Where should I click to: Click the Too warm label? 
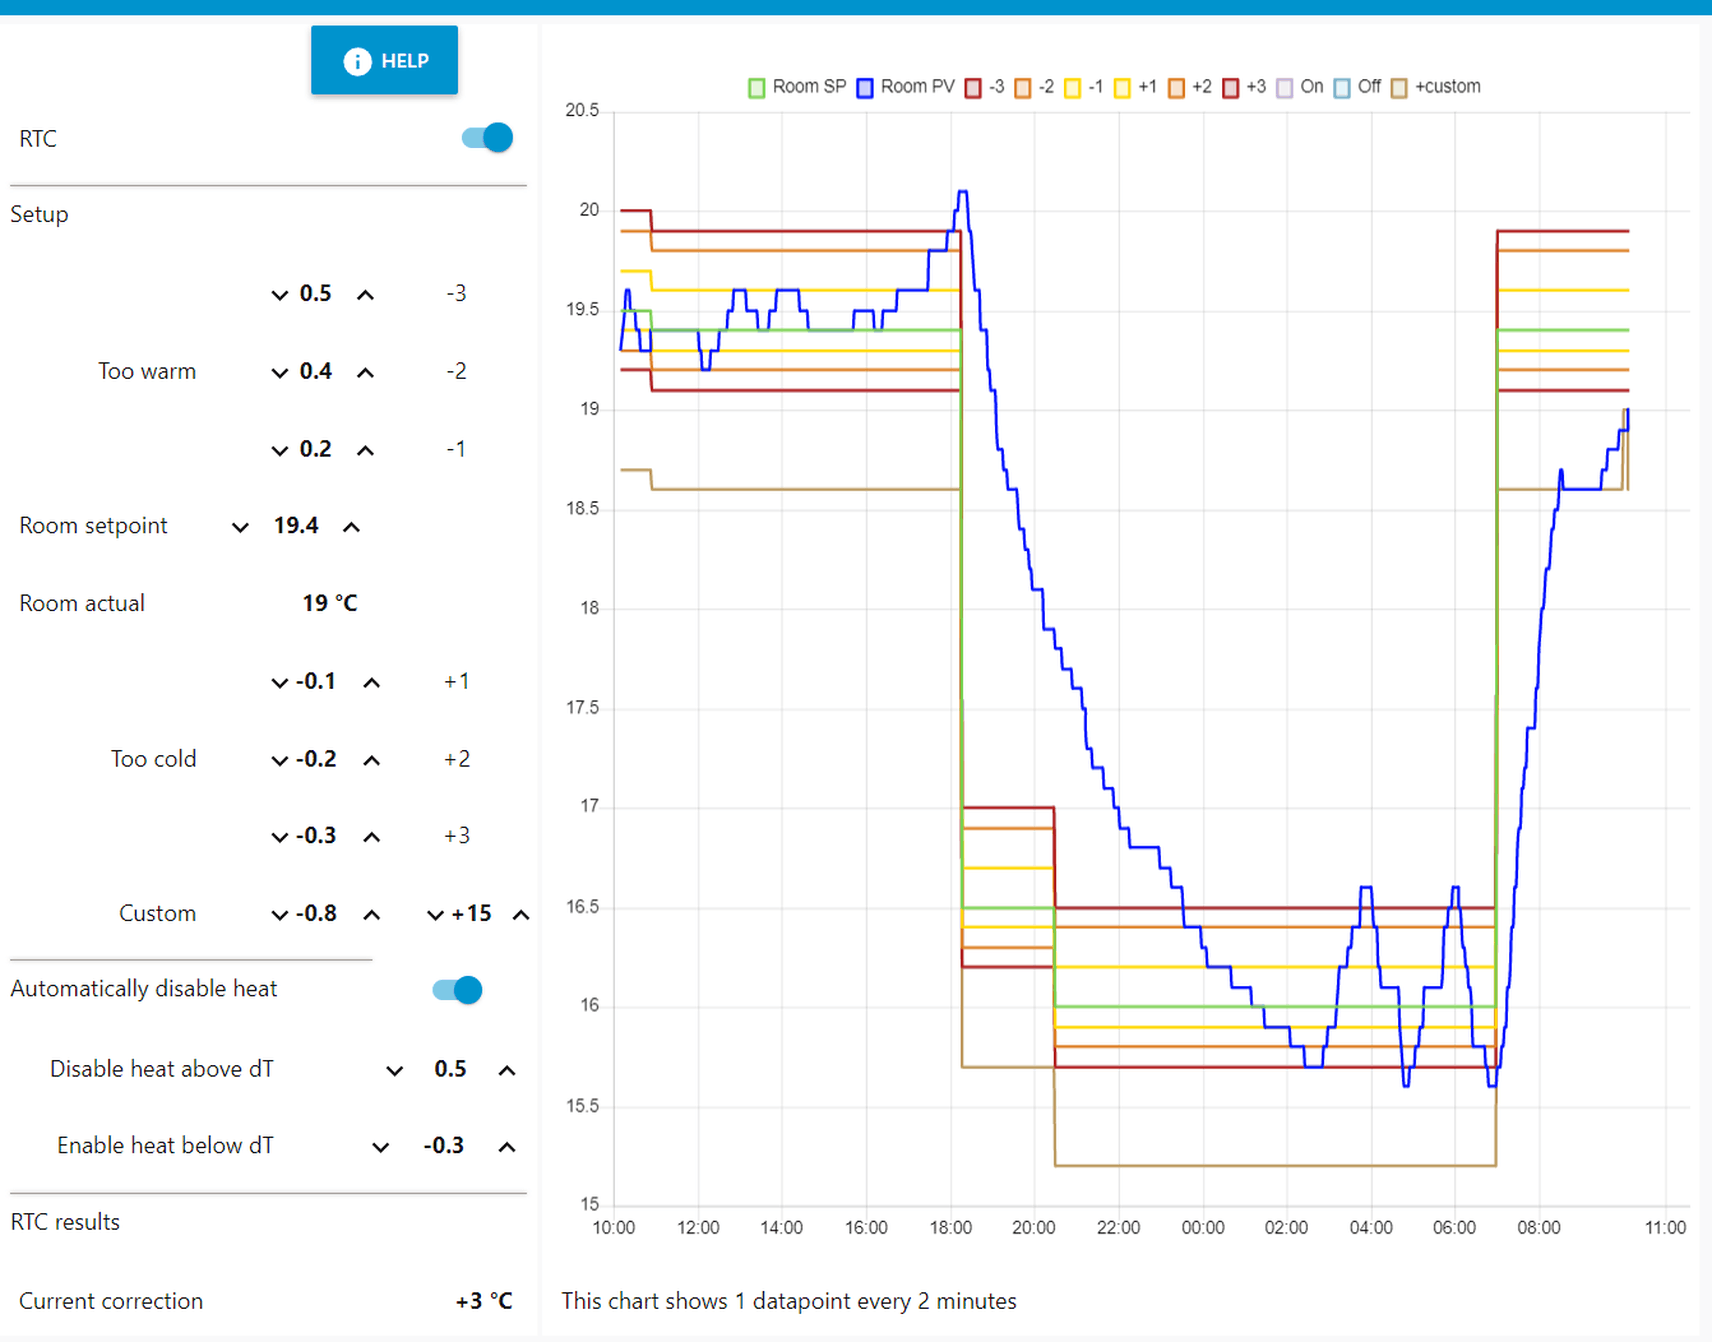tap(147, 371)
